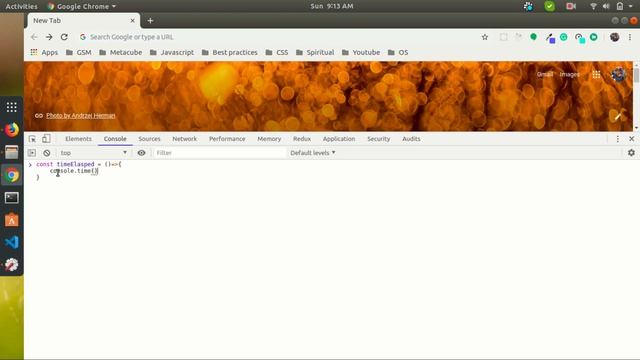640x360 pixels.
Task: Close the DevTools panel
Action: point(631,139)
